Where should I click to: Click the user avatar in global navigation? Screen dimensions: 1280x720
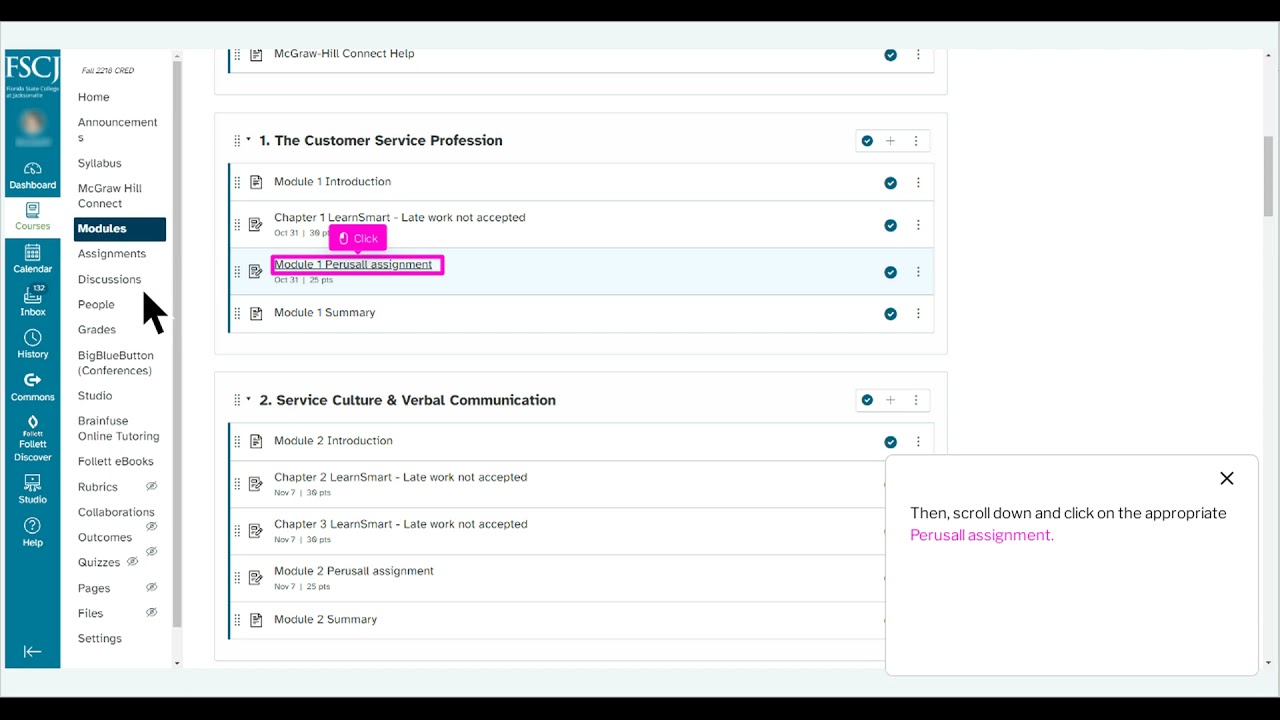click(x=32, y=124)
